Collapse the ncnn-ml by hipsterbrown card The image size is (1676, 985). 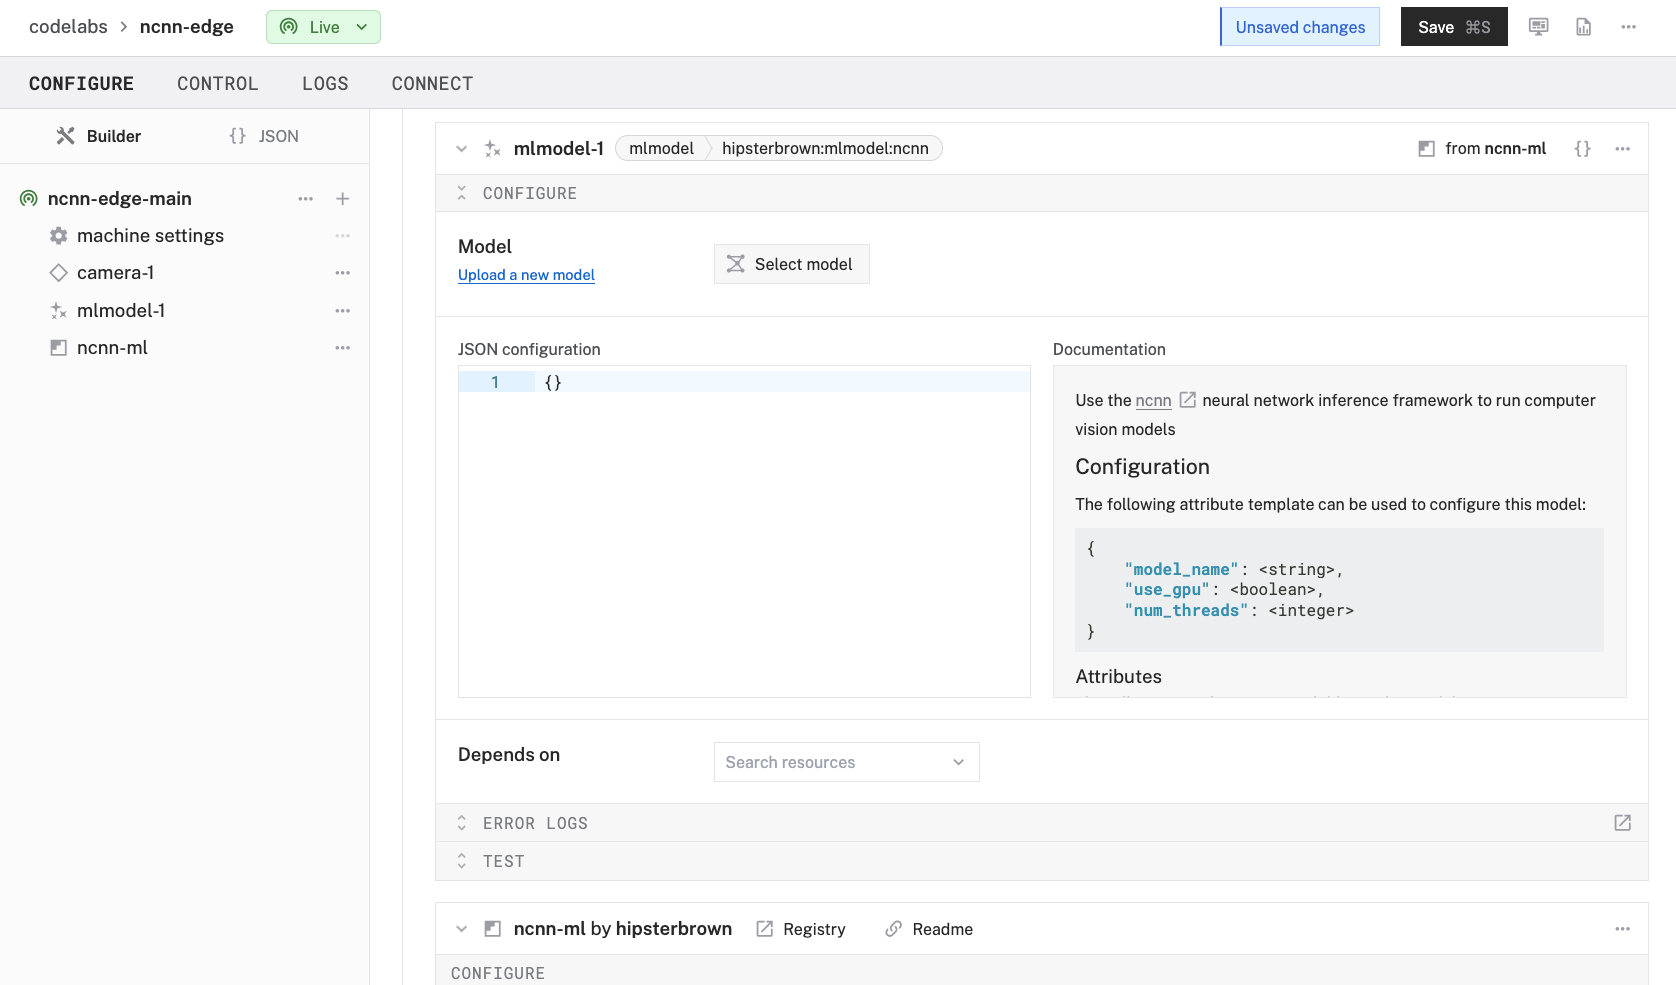461,929
